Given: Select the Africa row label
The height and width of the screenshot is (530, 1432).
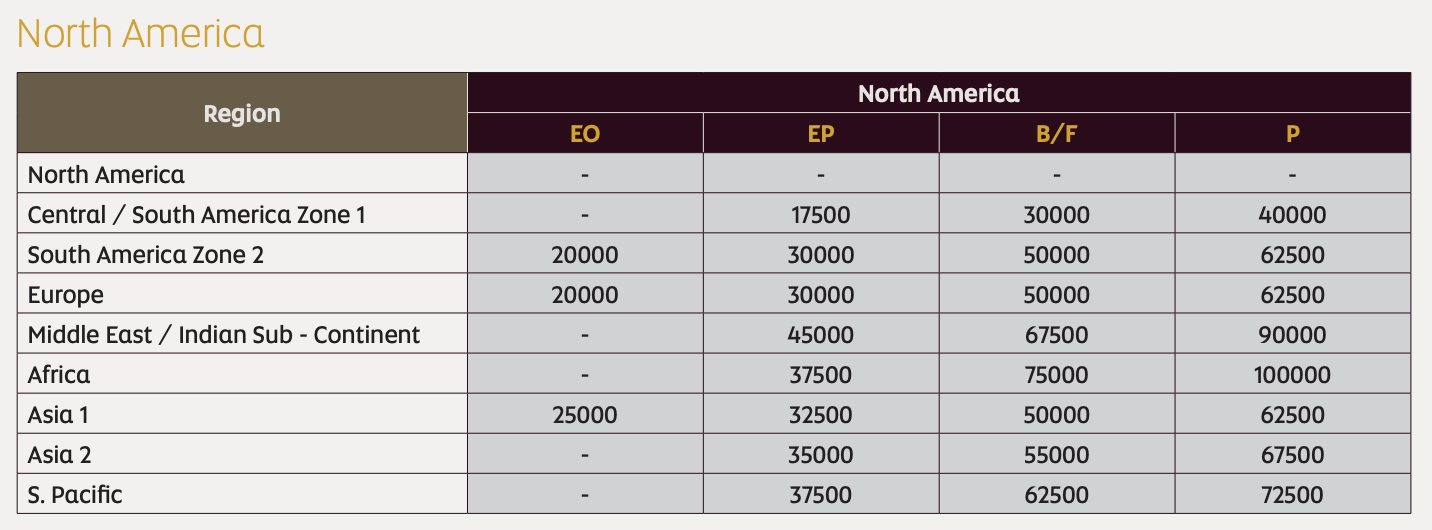Looking at the screenshot, I should [x=59, y=375].
